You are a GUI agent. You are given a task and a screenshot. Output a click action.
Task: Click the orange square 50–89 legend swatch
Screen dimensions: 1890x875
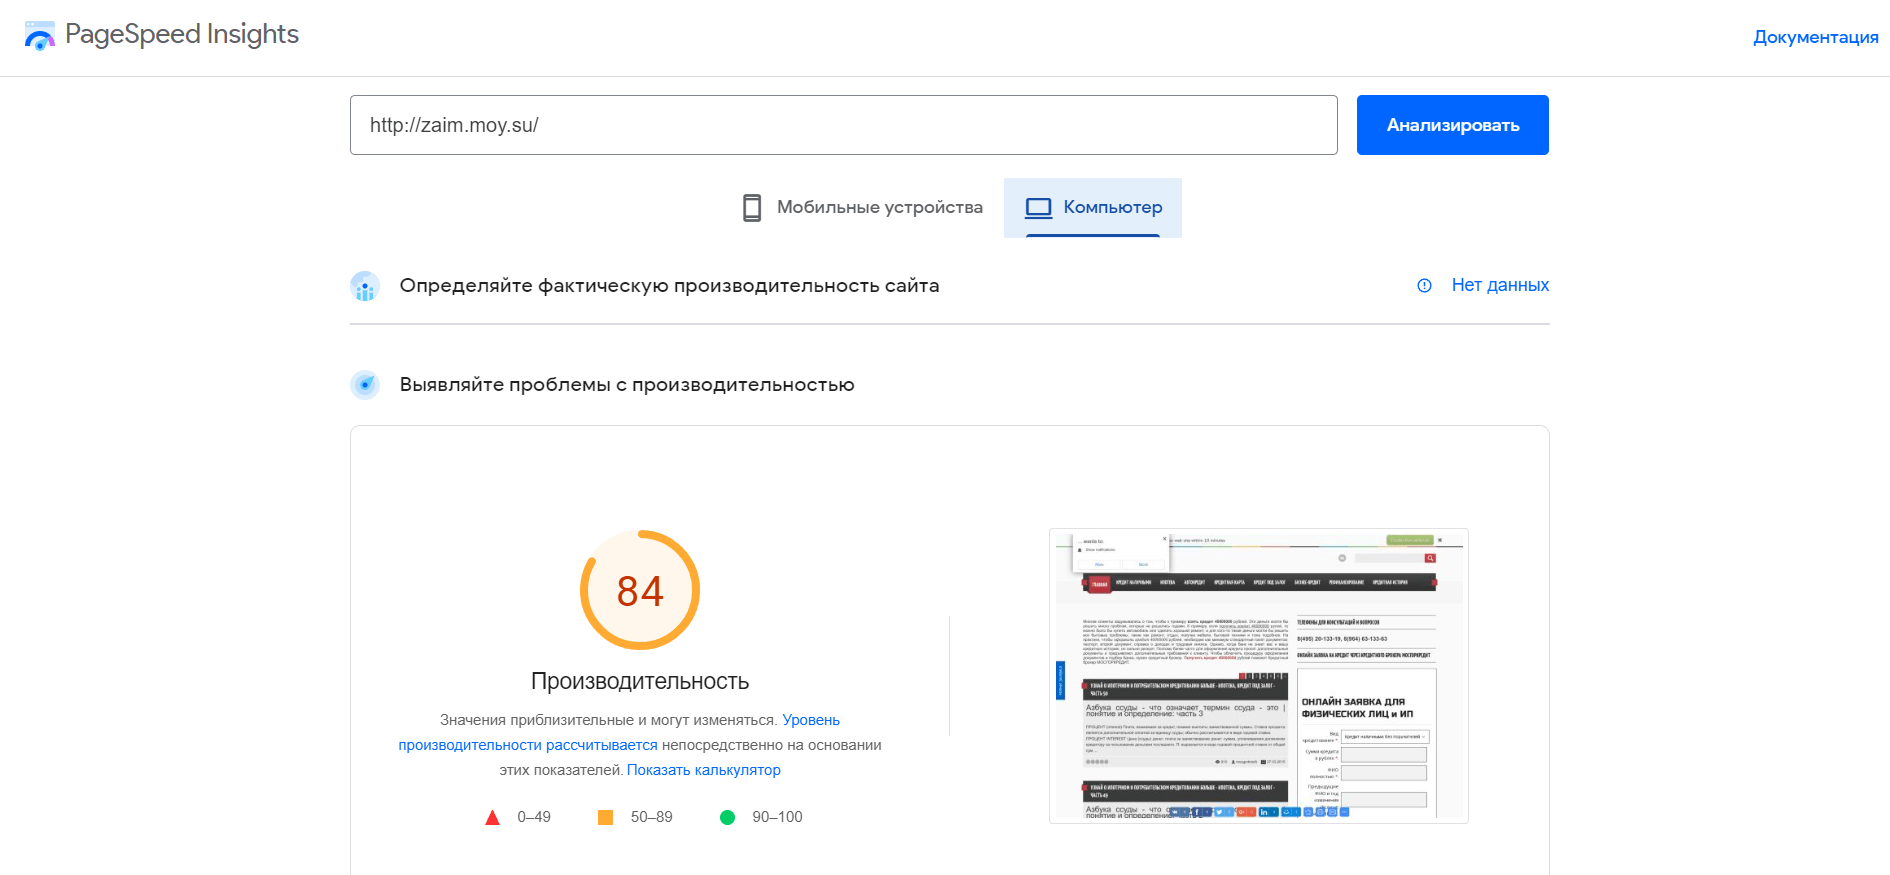pyautogui.click(x=605, y=818)
